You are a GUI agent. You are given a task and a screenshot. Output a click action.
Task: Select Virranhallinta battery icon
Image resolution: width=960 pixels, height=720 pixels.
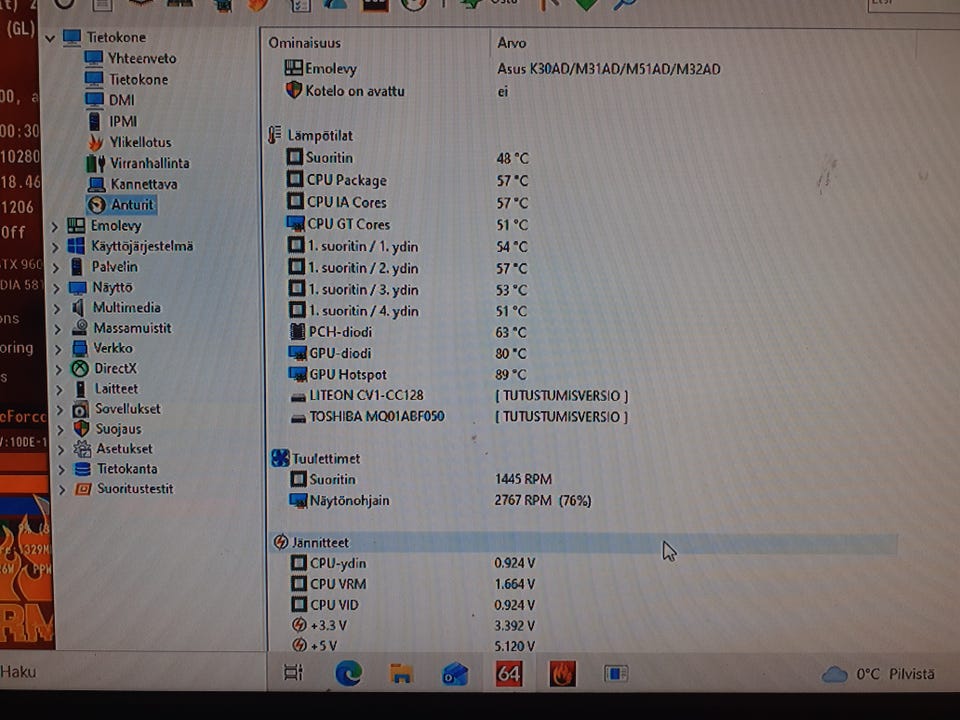pyautogui.click(x=95, y=163)
